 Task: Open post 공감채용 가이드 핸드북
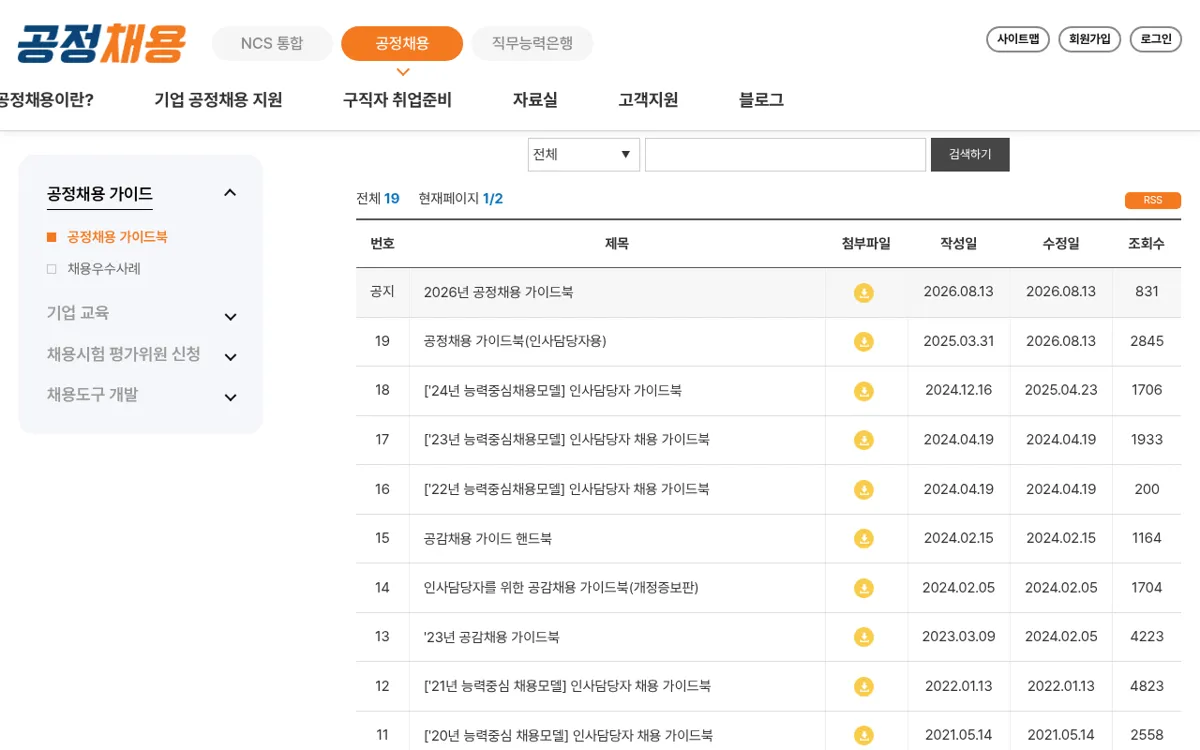coord(488,538)
